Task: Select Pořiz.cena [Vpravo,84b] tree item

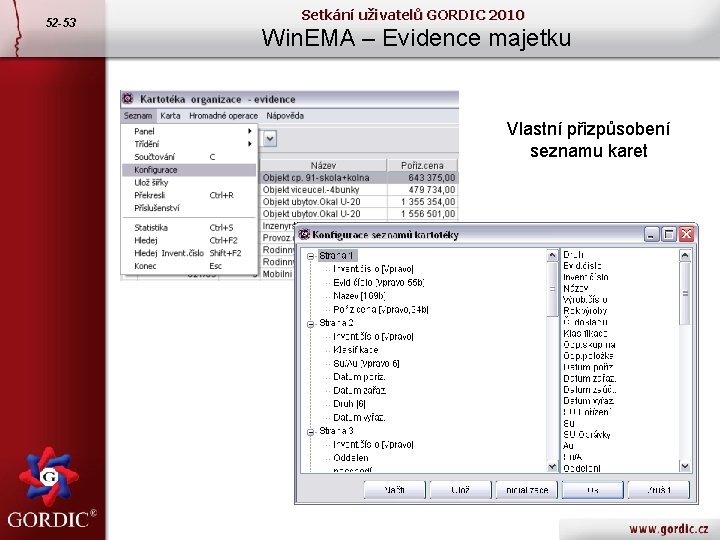Action: point(381,310)
